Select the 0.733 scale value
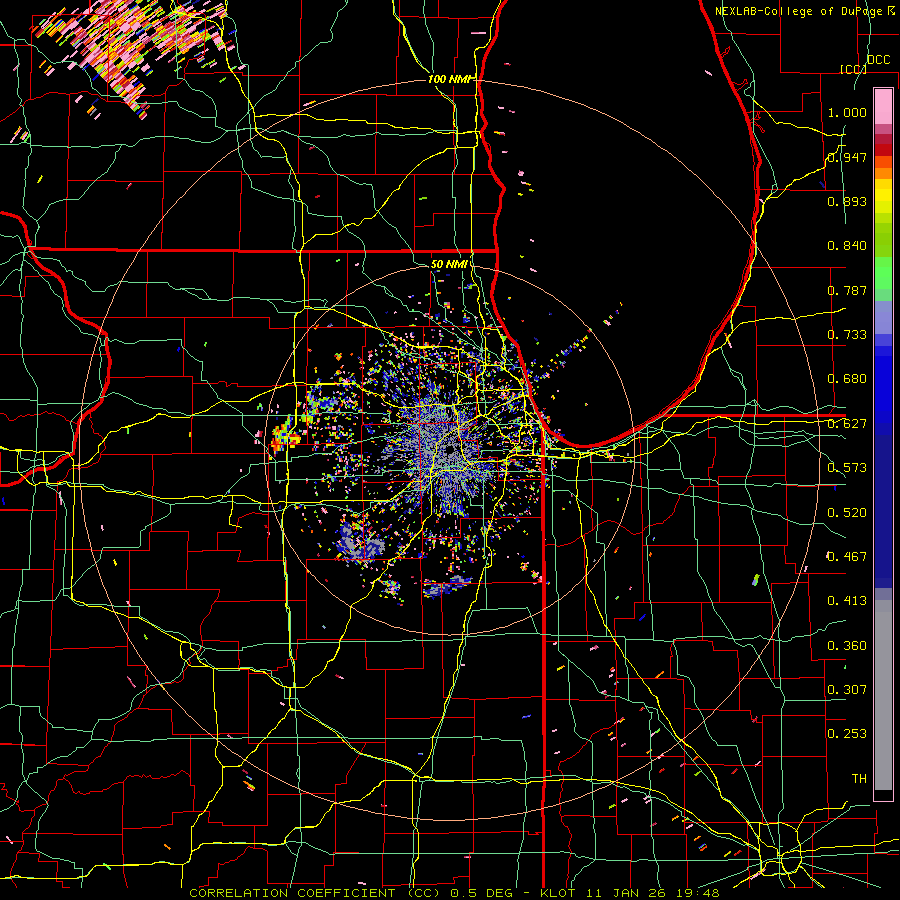900x900 pixels. click(847, 335)
